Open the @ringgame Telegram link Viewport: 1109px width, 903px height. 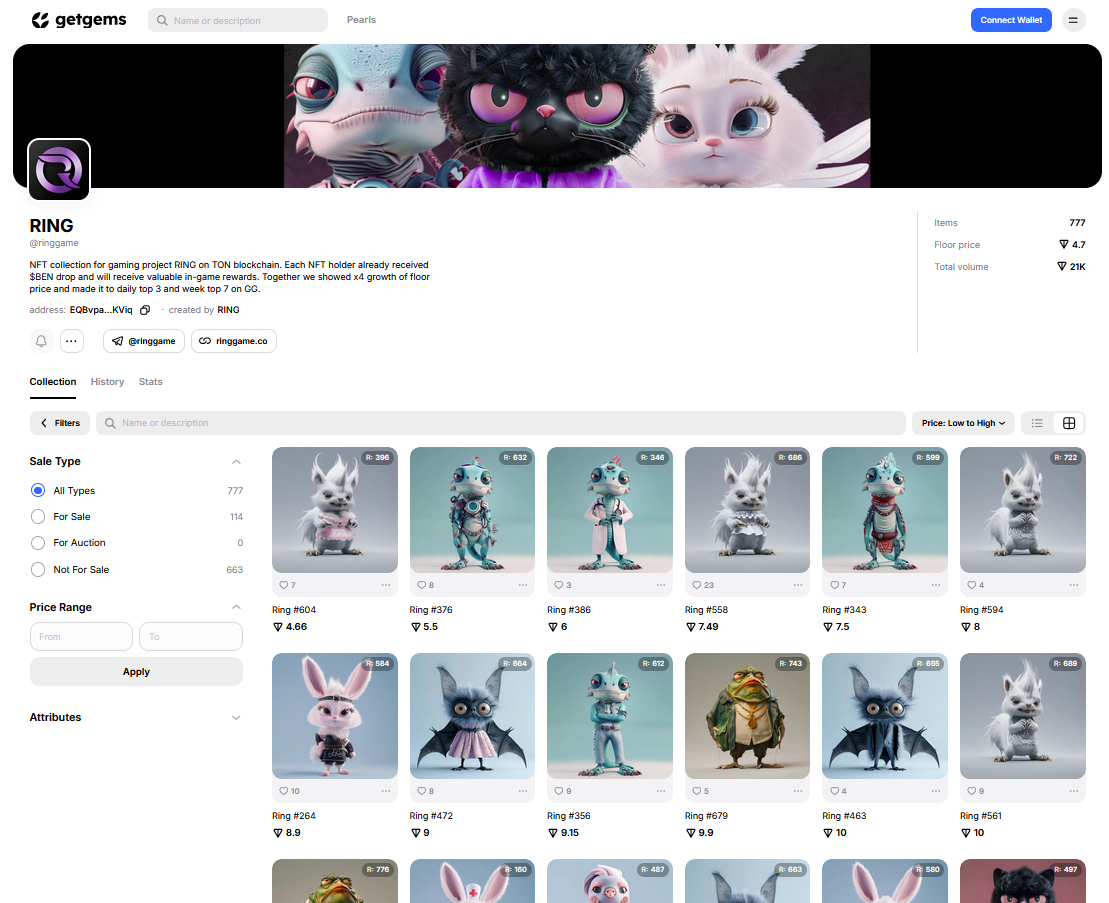(144, 341)
